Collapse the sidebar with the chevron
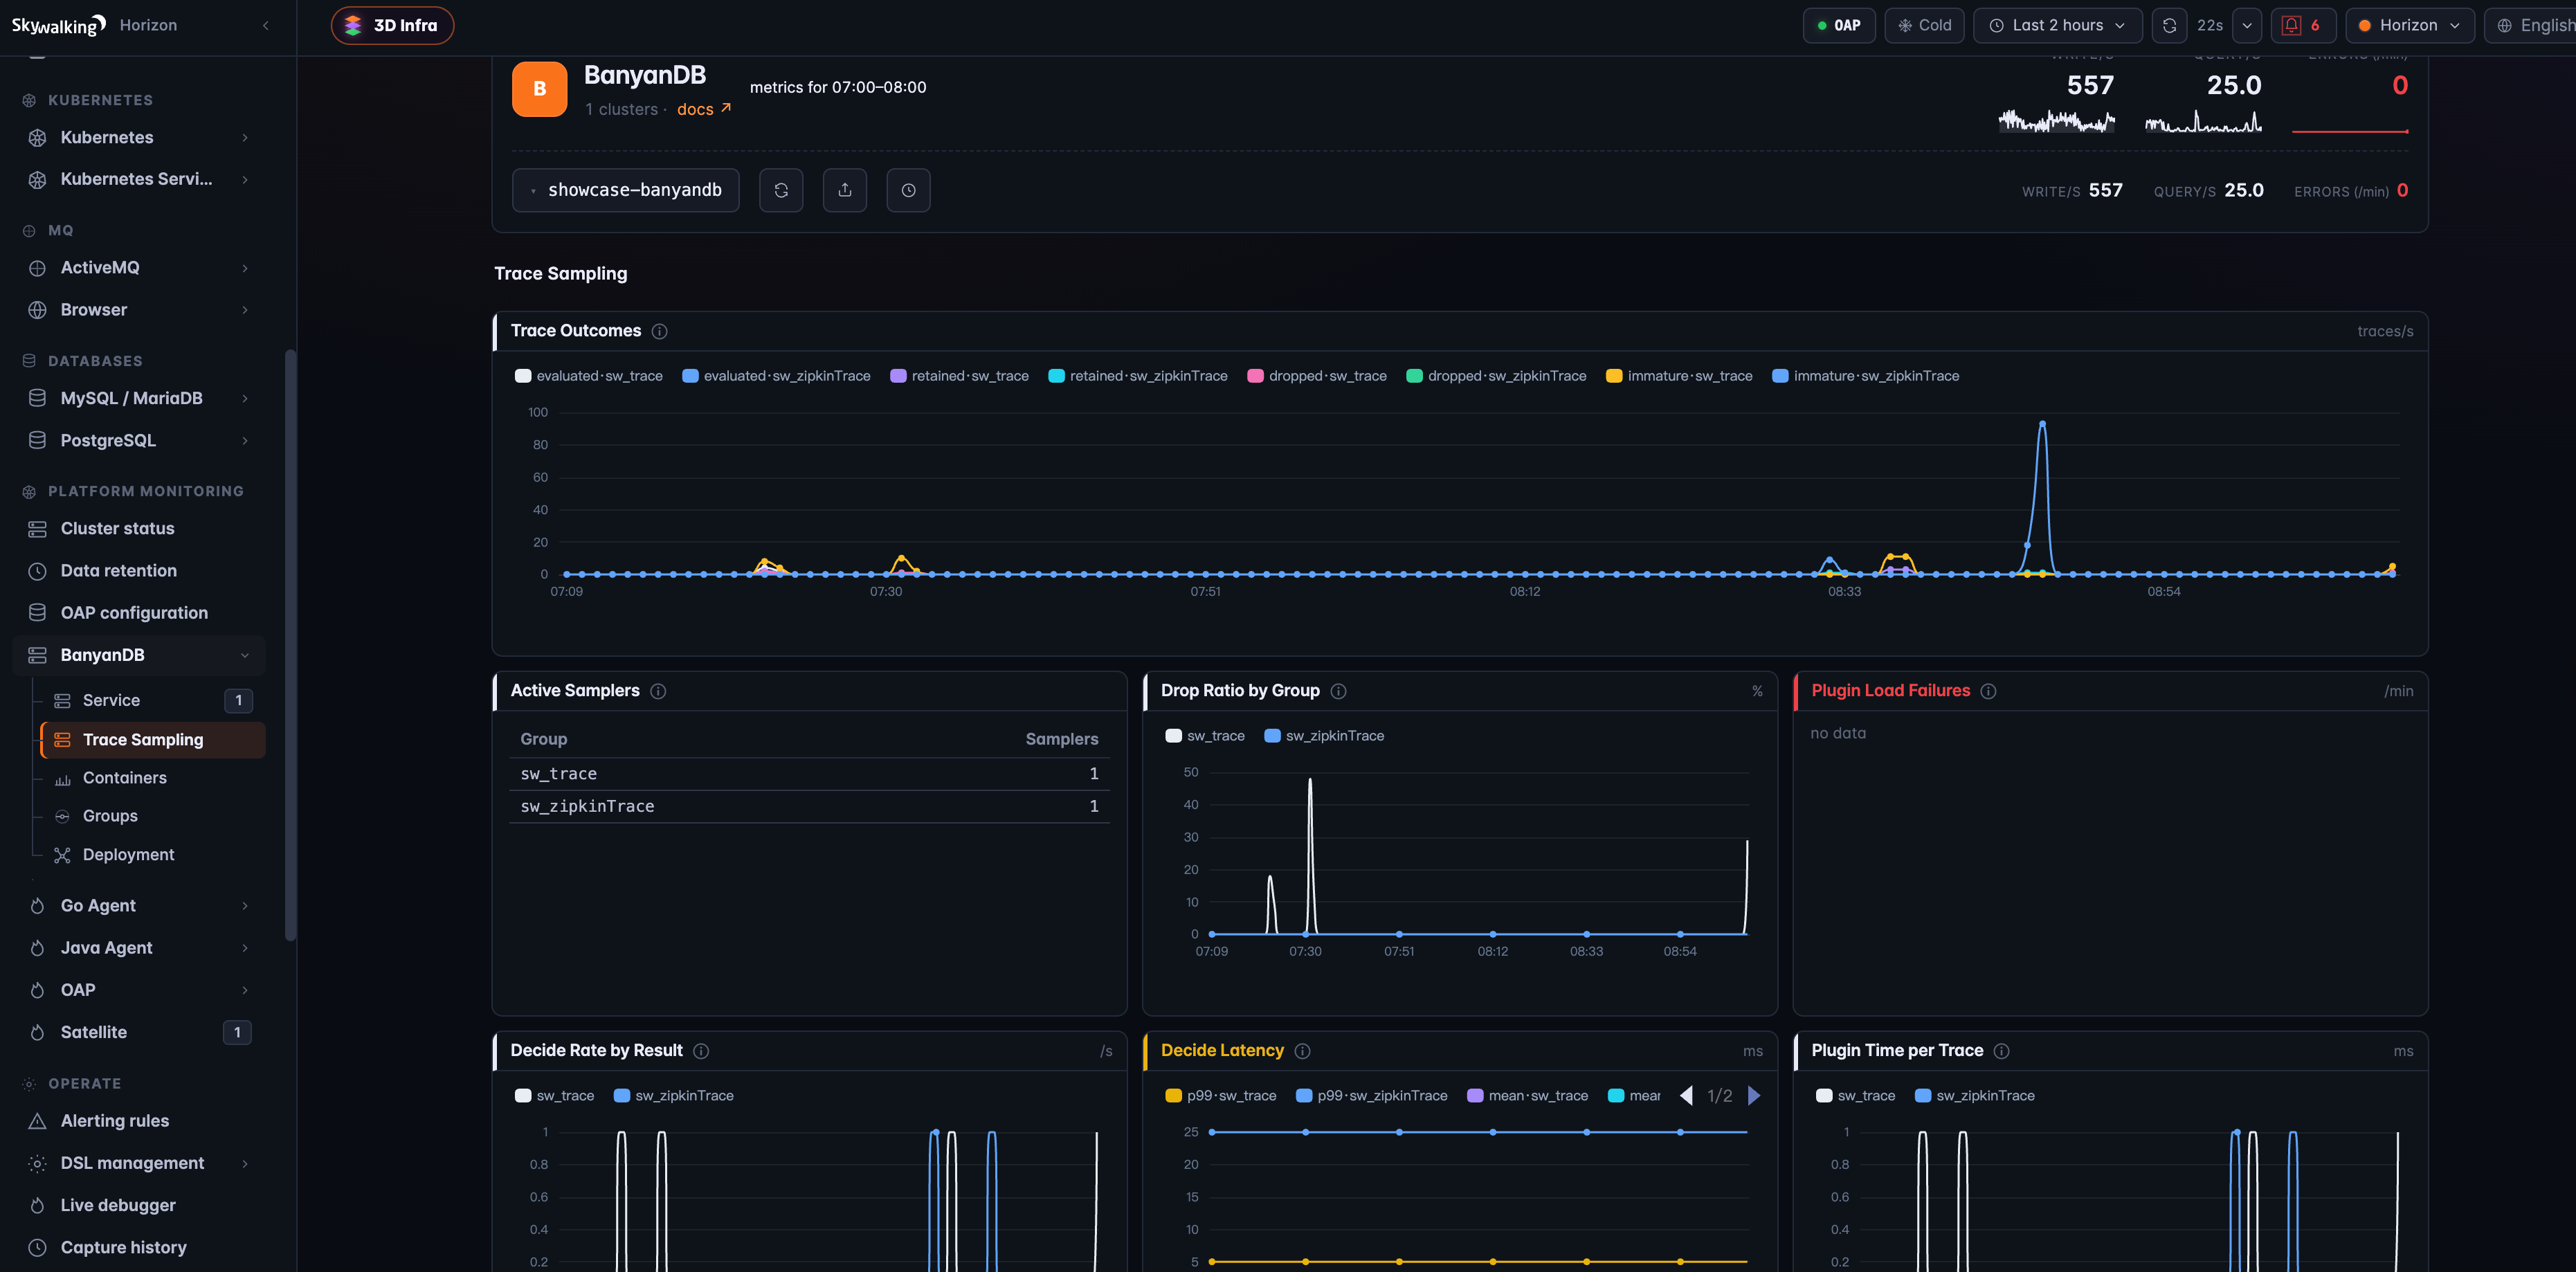This screenshot has width=2576, height=1272. [265, 25]
